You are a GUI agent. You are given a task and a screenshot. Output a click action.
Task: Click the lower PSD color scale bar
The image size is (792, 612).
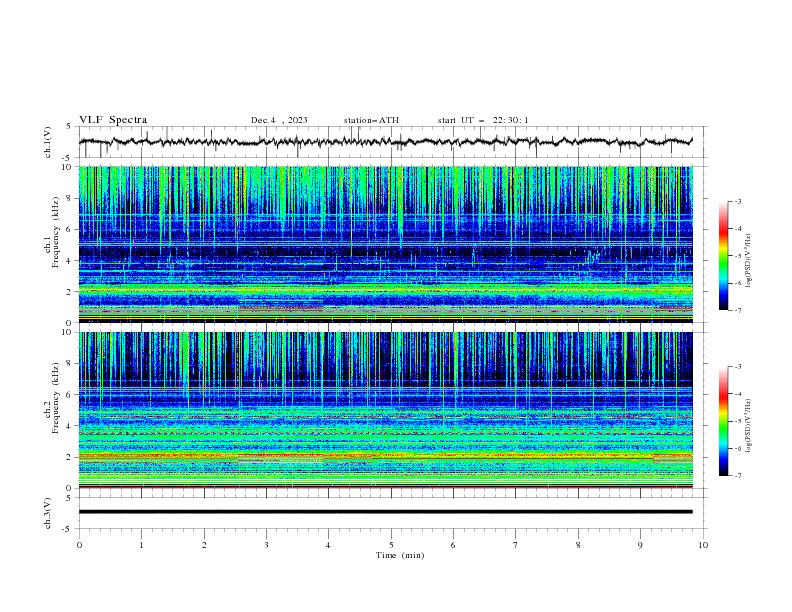tap(723, 421)
